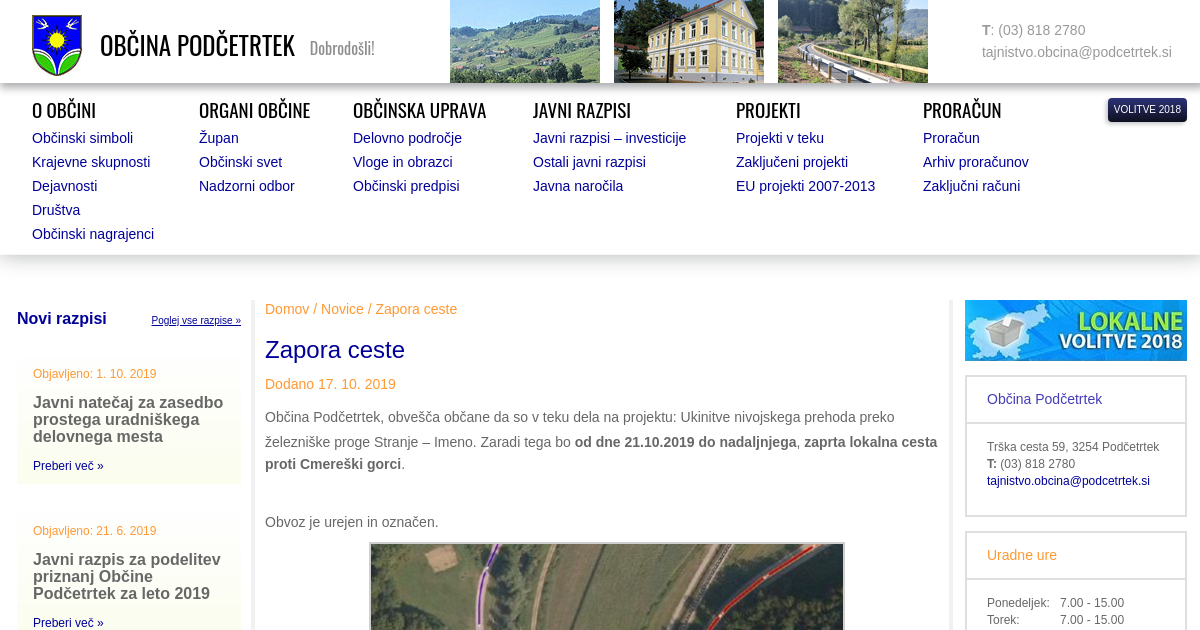
Task: Navigate to Novice breadcrumb
Action: (x=342, y=309)
